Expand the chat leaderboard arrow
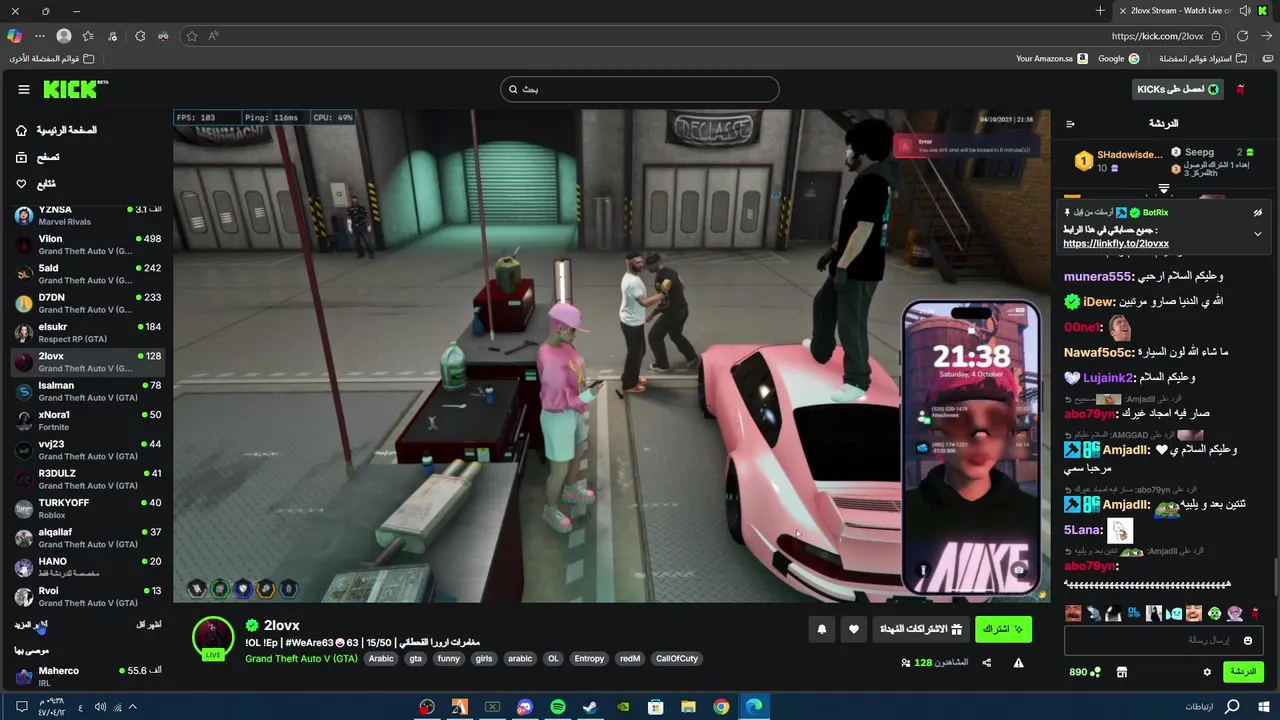 [x=1164, y=188]
